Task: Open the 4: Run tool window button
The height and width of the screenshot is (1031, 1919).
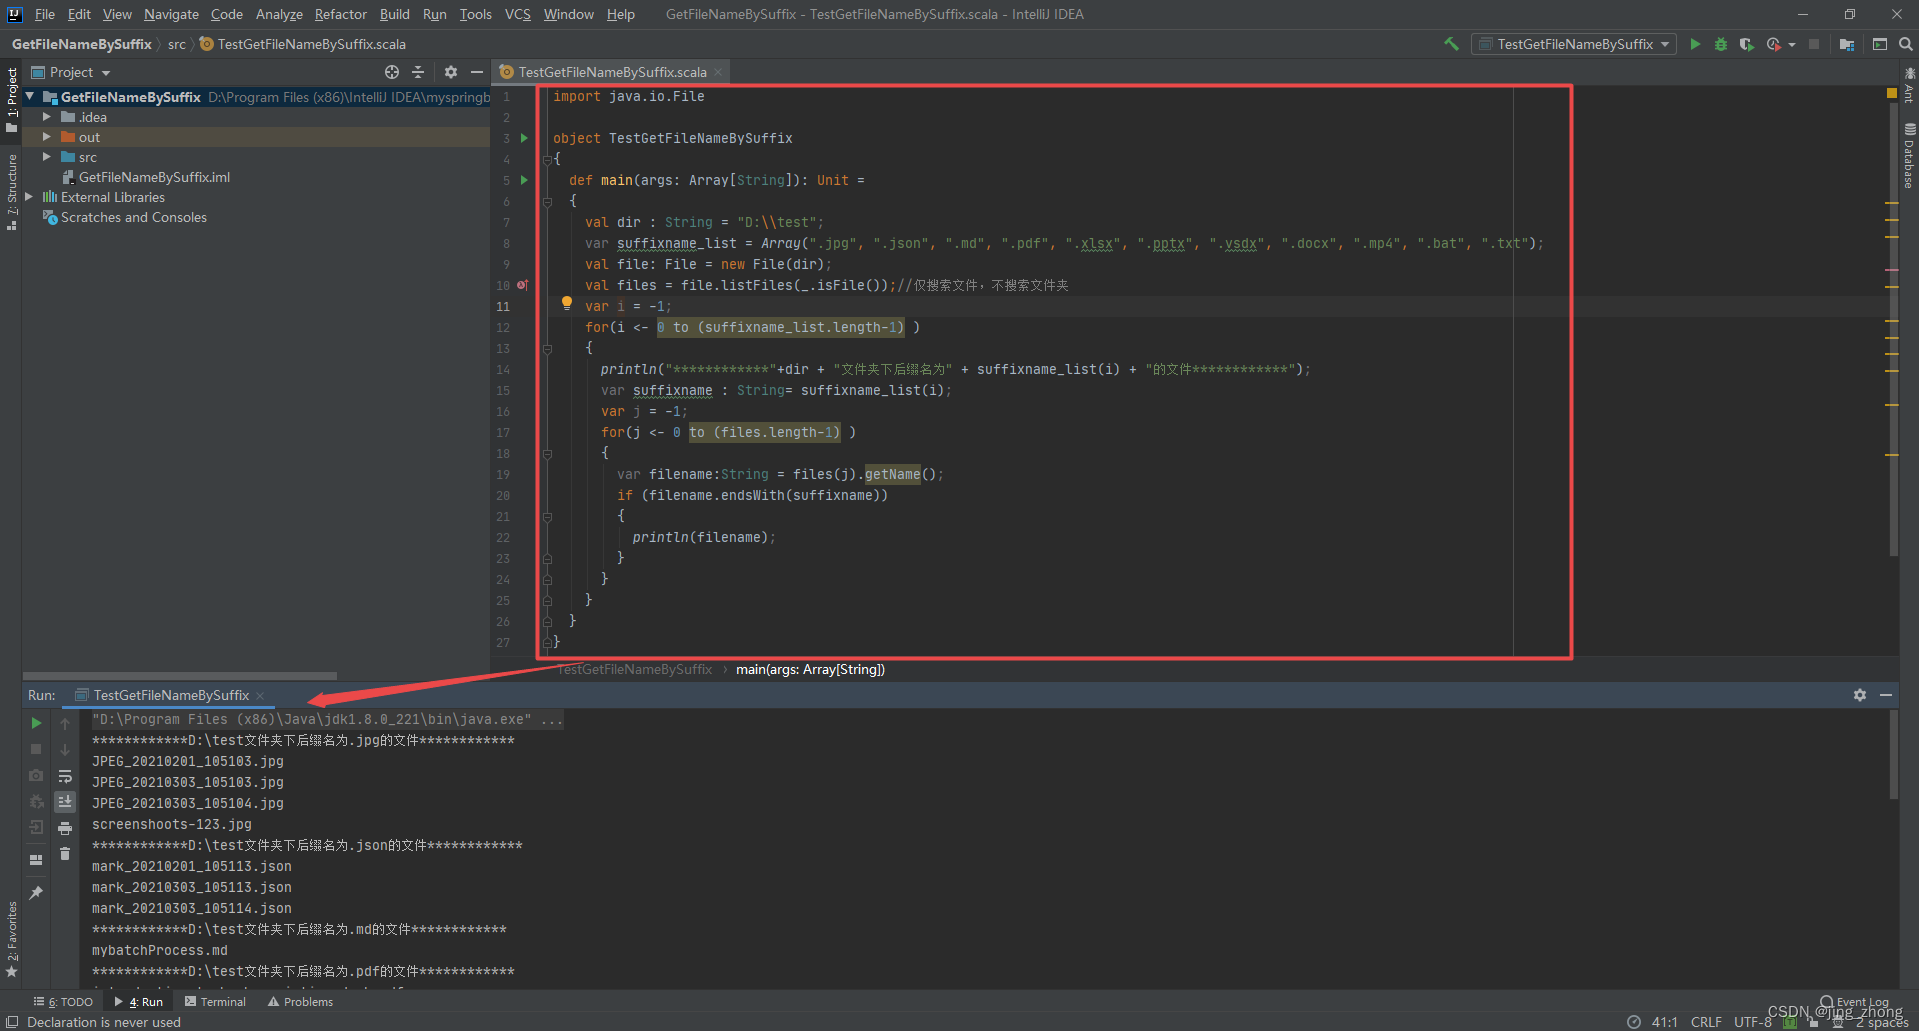Action: [x=139, y=1001]
